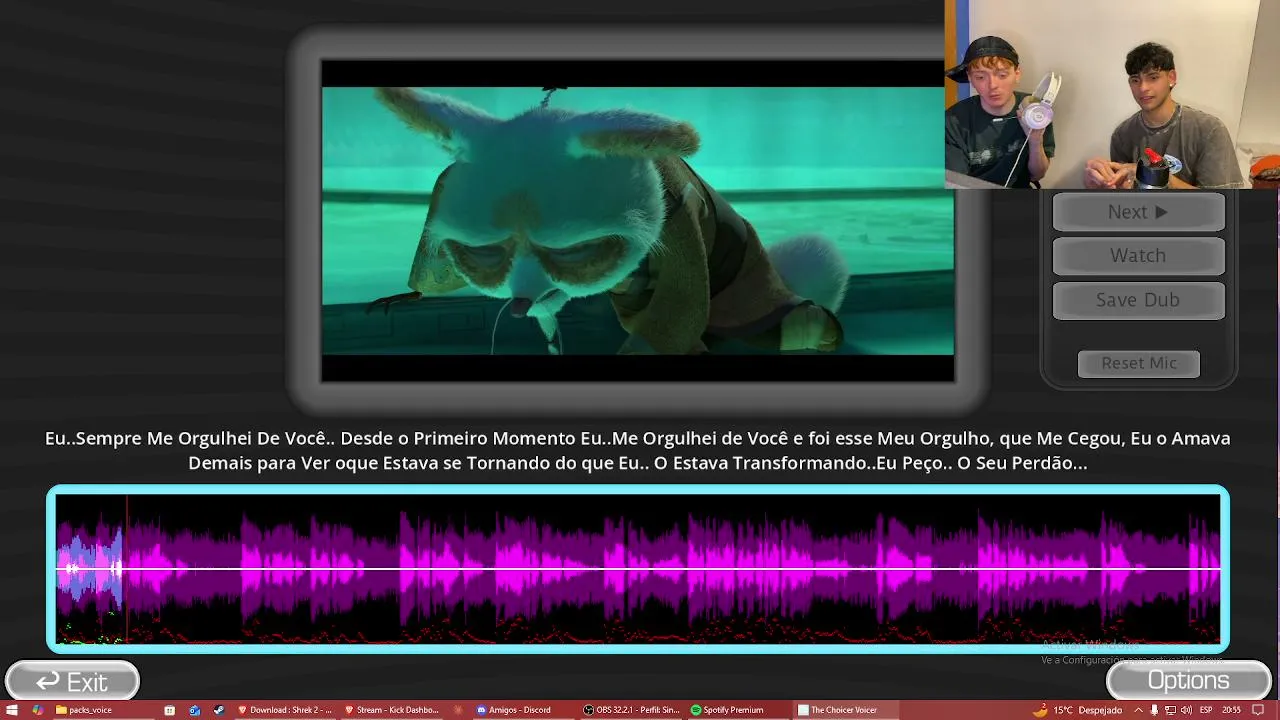Open the Microsoft Store taskbar icon
Screen dimensions: 1280x720
coord(170,710)
